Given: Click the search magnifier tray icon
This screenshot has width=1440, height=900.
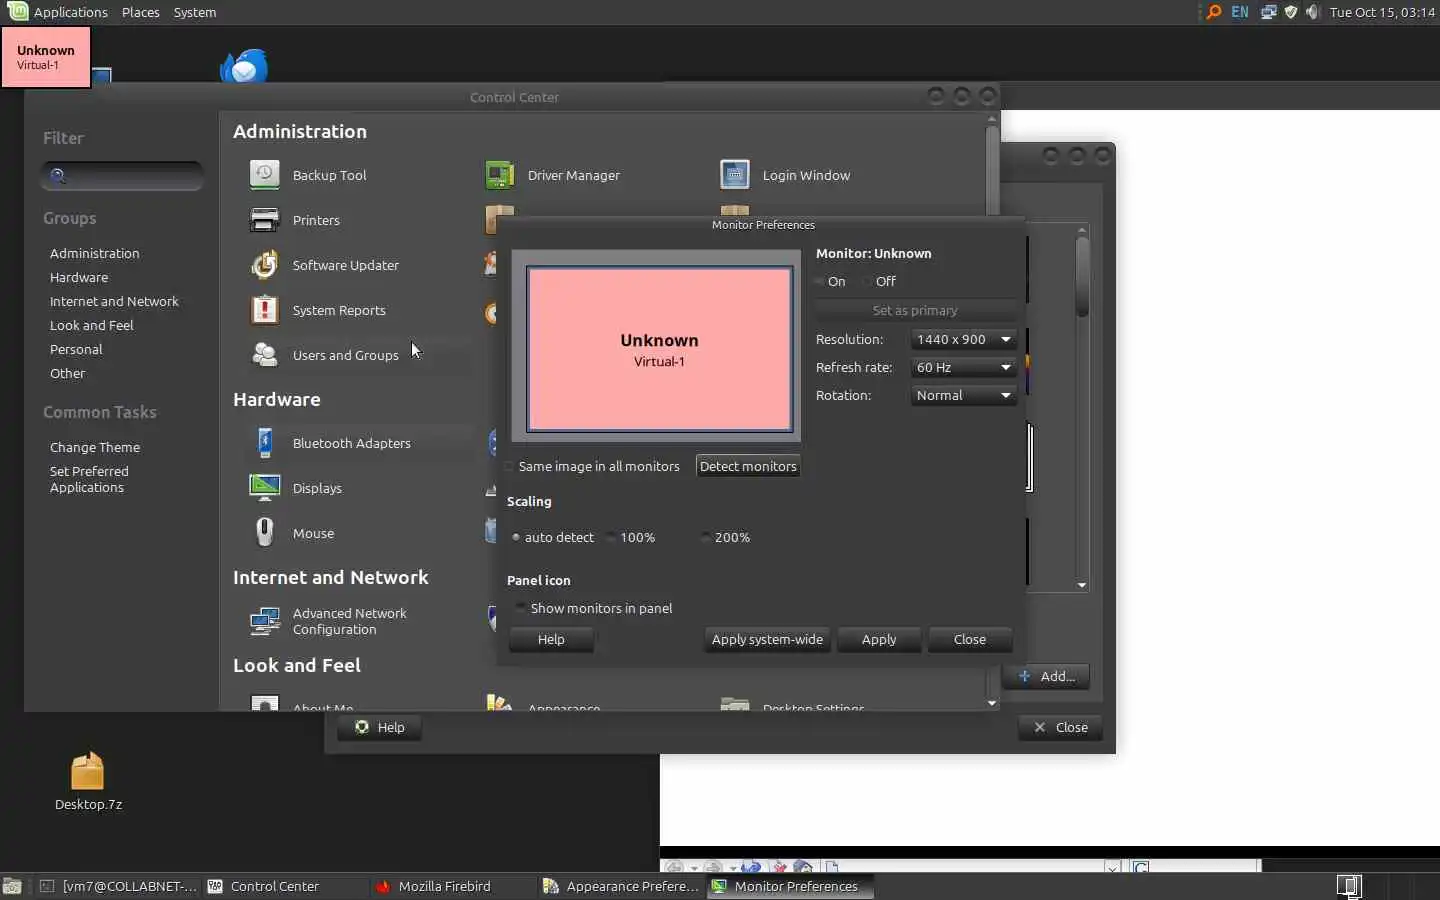Looking at the screenshot, I should [x=1214, y=12].
